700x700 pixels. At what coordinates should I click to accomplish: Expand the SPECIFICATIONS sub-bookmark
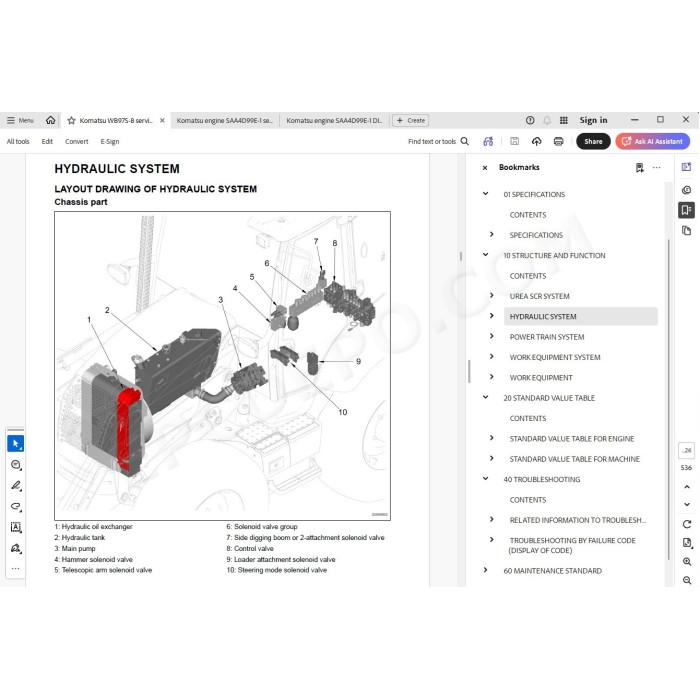coord(492,234)
